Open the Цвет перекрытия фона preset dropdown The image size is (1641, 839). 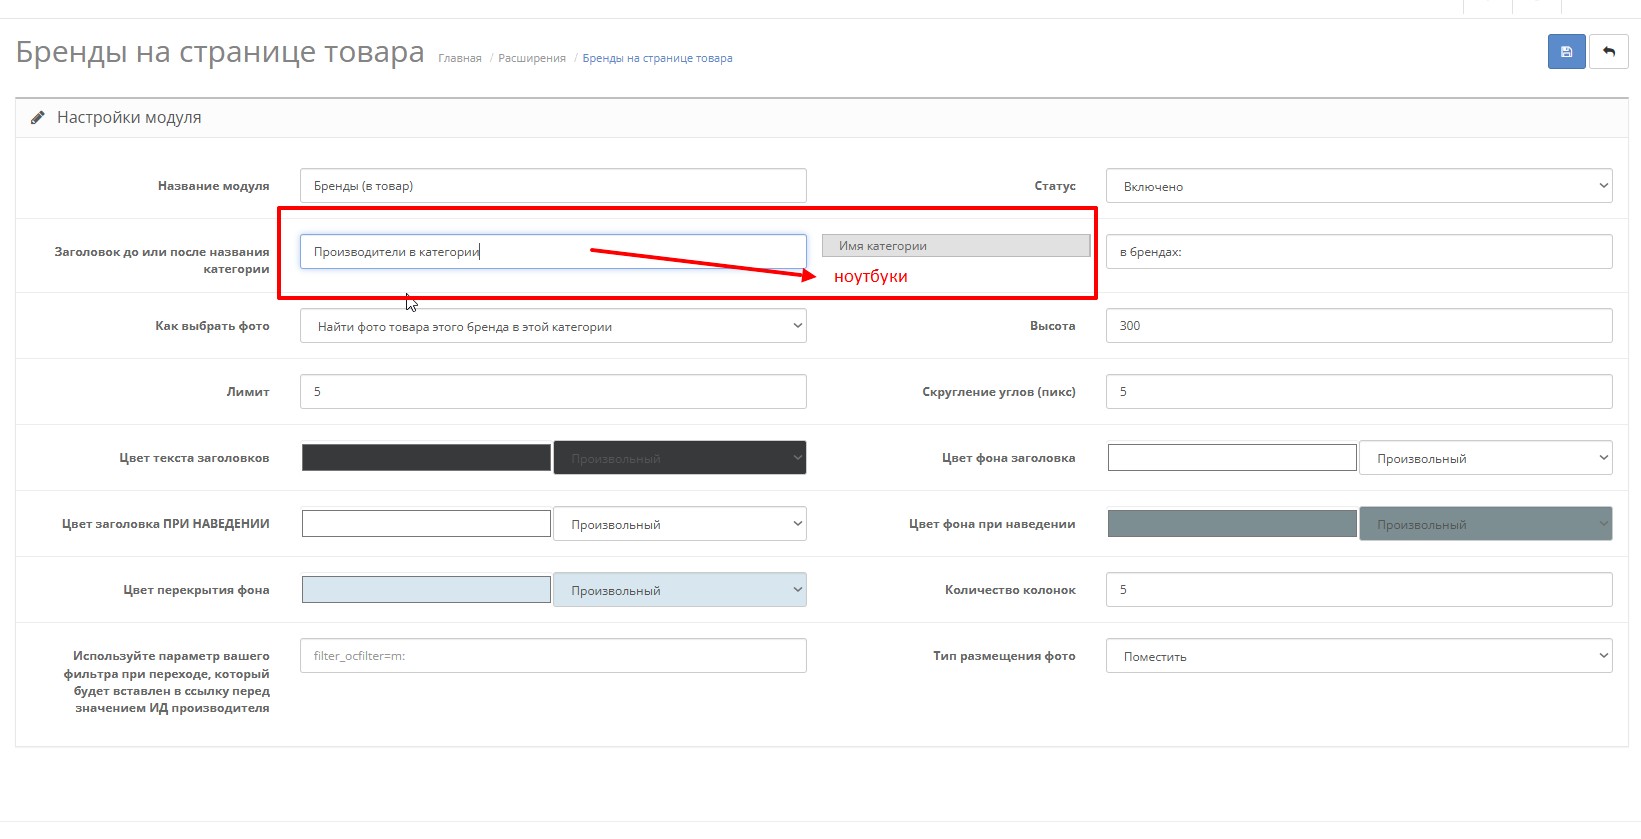tap(679, 590)
